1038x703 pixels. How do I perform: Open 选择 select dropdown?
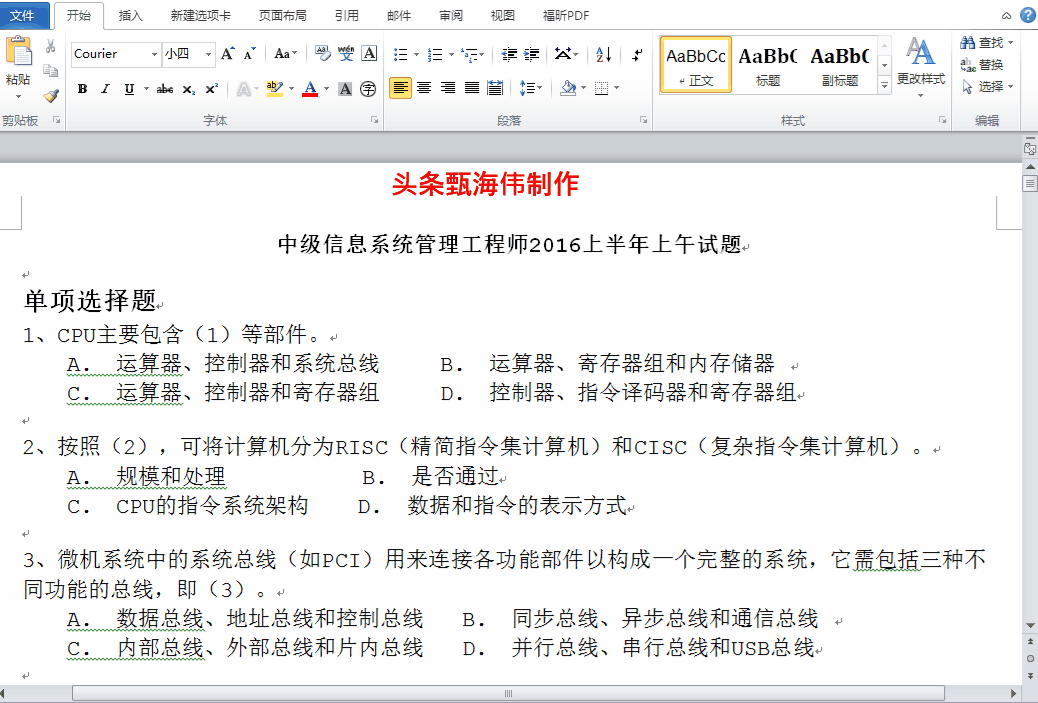click(988, 87)
